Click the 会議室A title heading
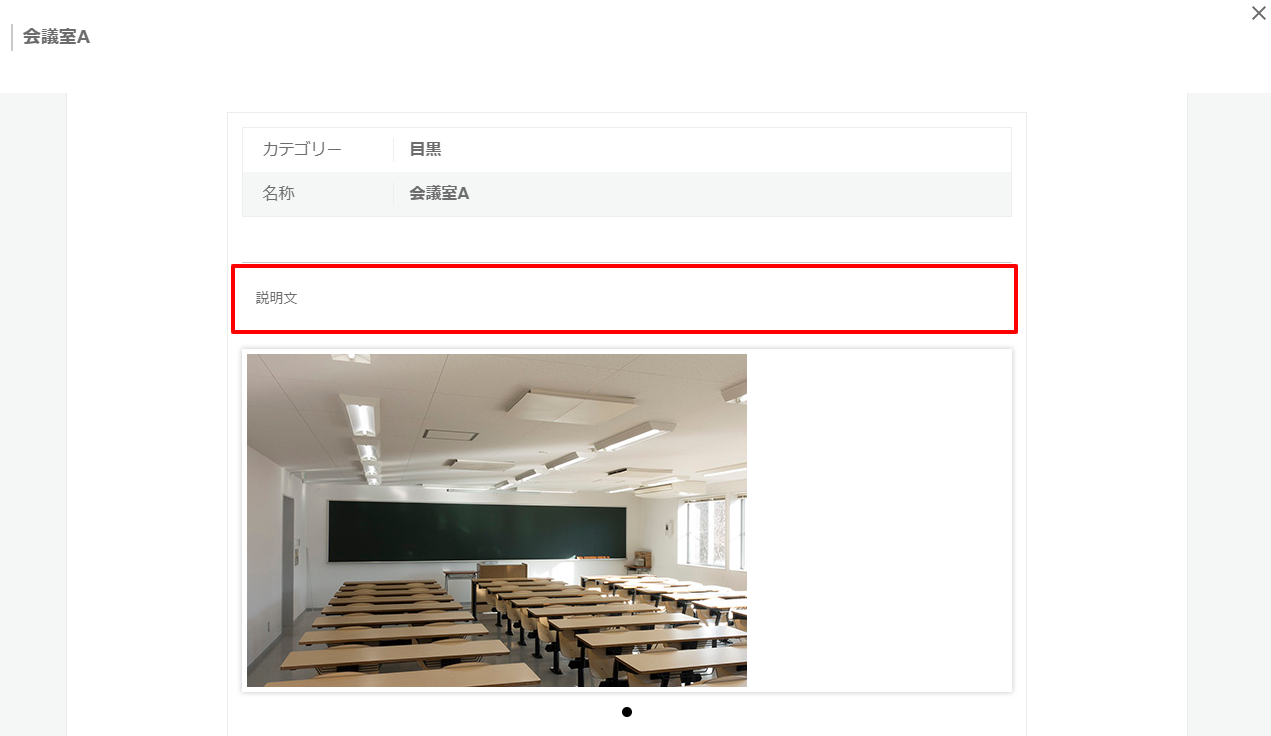Image resolution: width=1271 pixels, height=736 pixels. point(56,37)
